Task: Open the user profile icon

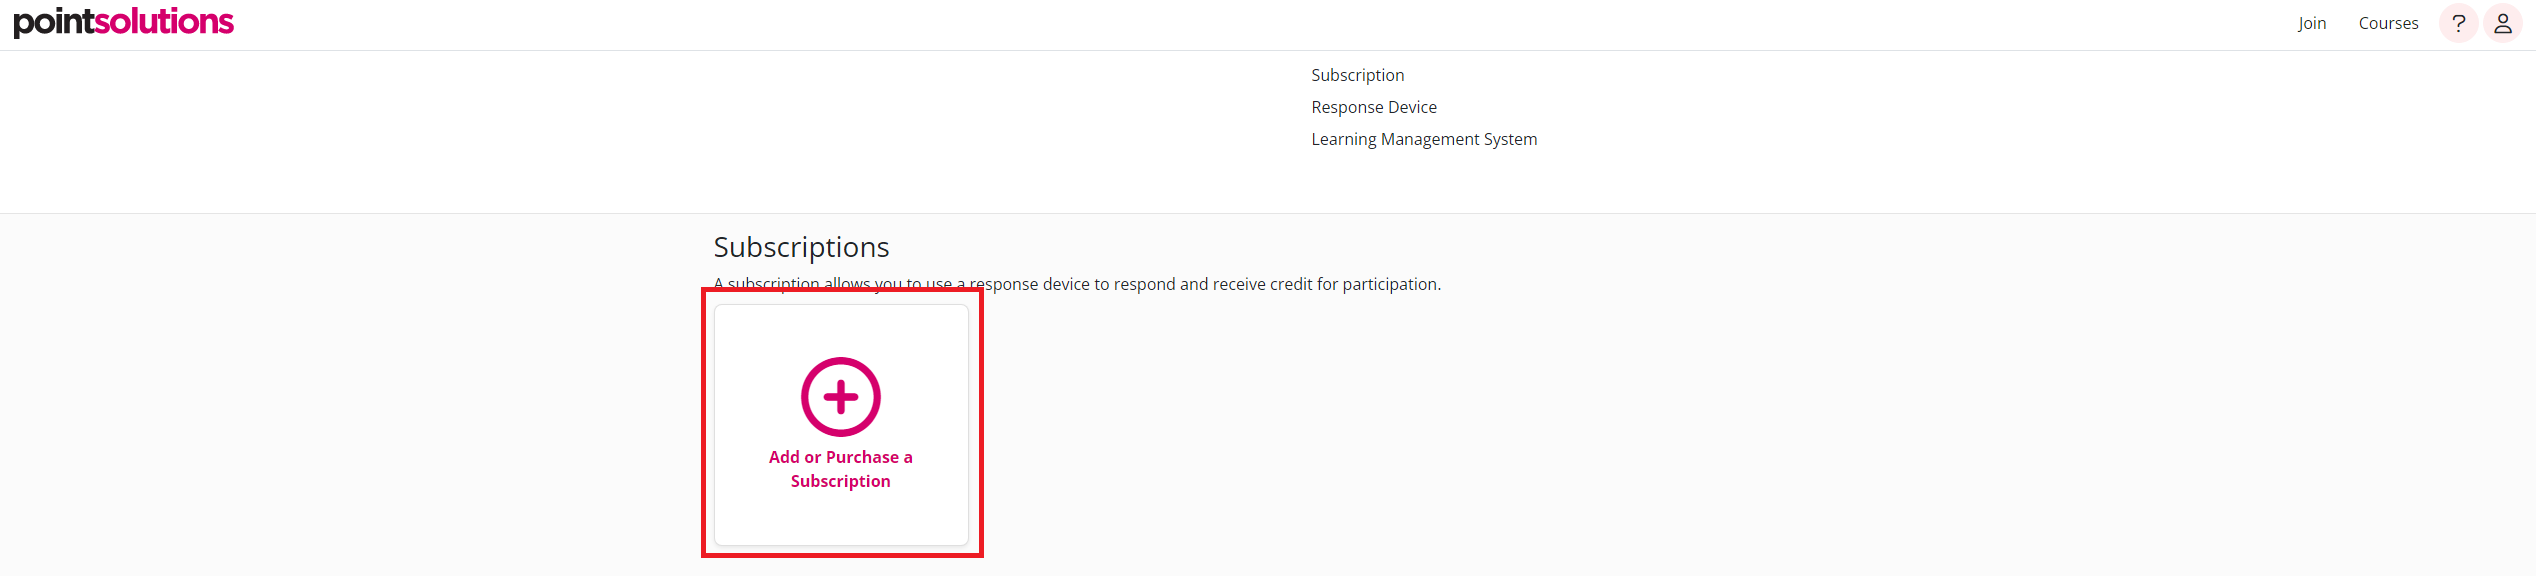Action: 2502,23
